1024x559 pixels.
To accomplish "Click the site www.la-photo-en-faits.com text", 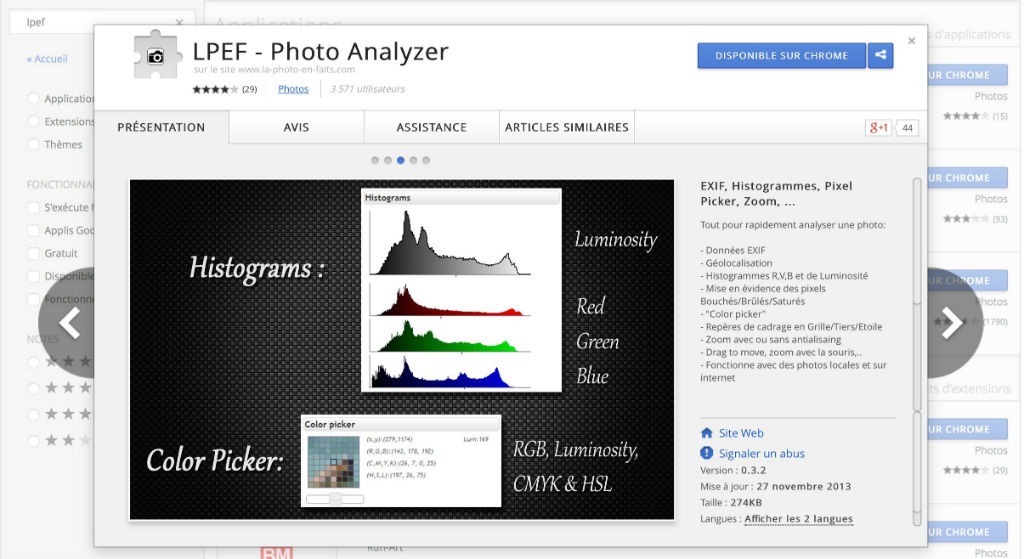I will [274, 69].
